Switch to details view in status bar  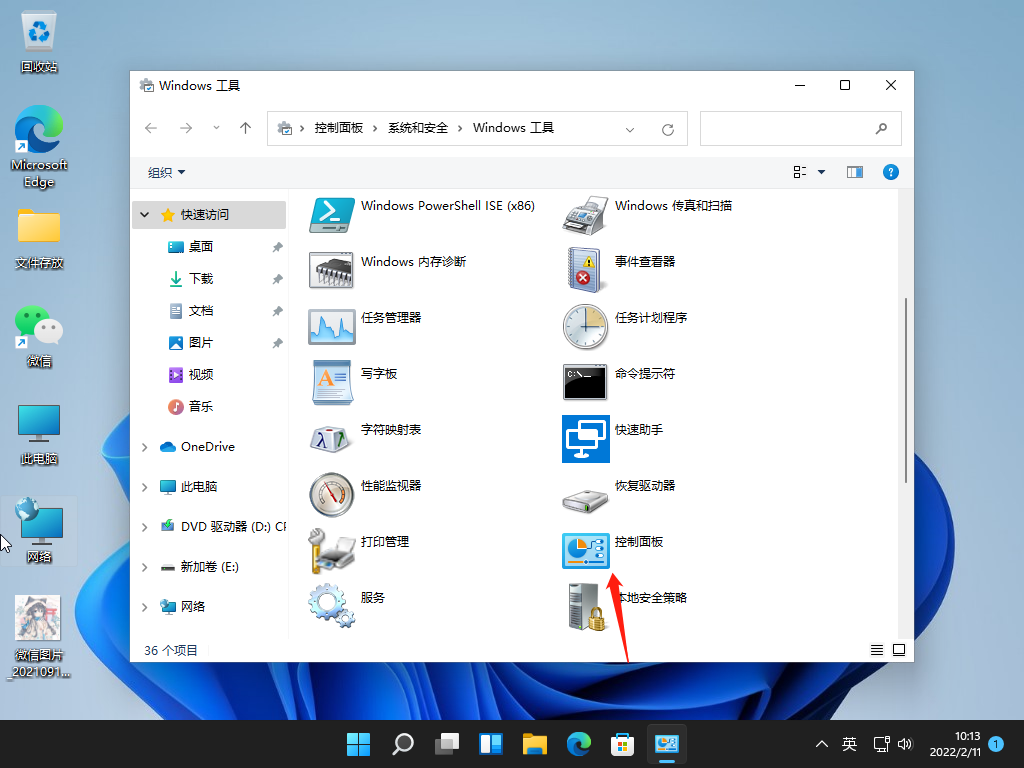point(877,650)
